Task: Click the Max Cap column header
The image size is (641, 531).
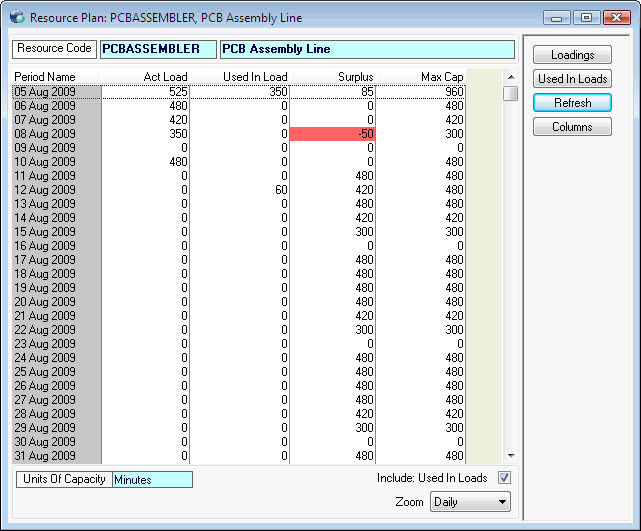Action: pos(441,77)
